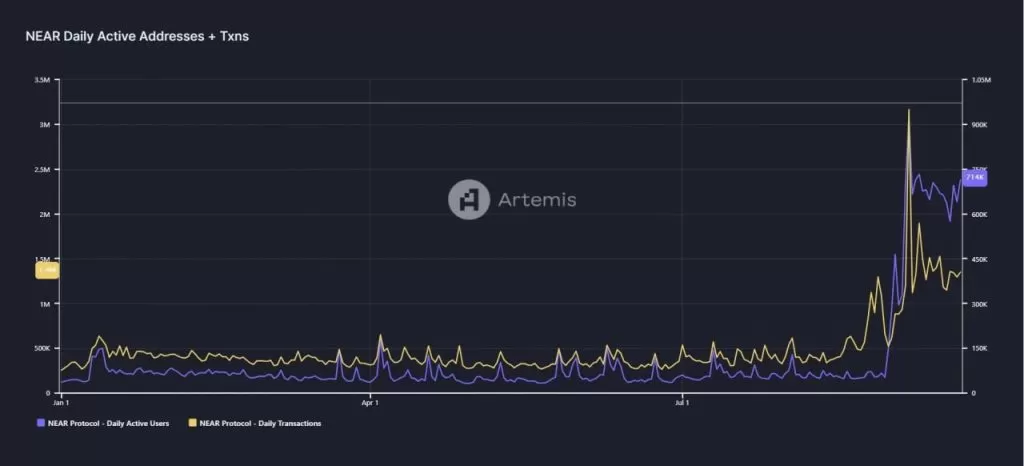Toggle the Daily Transactions legend series
The height and width of the screenshot is (466, 1024).
click(260, 423)
